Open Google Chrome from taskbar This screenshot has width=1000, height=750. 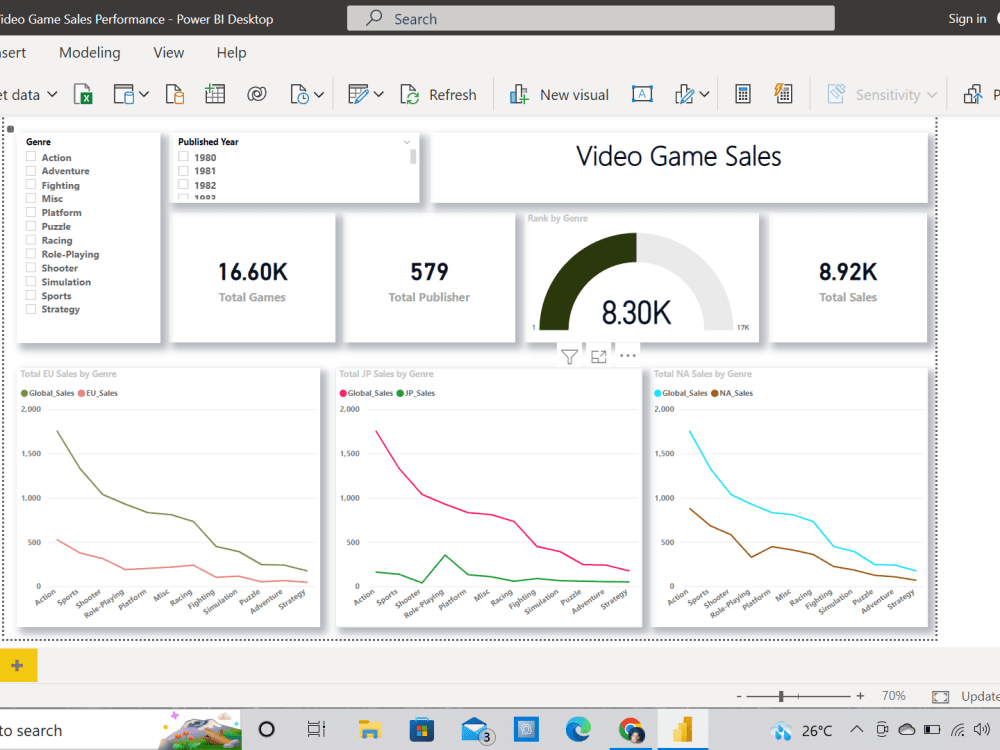631,729
